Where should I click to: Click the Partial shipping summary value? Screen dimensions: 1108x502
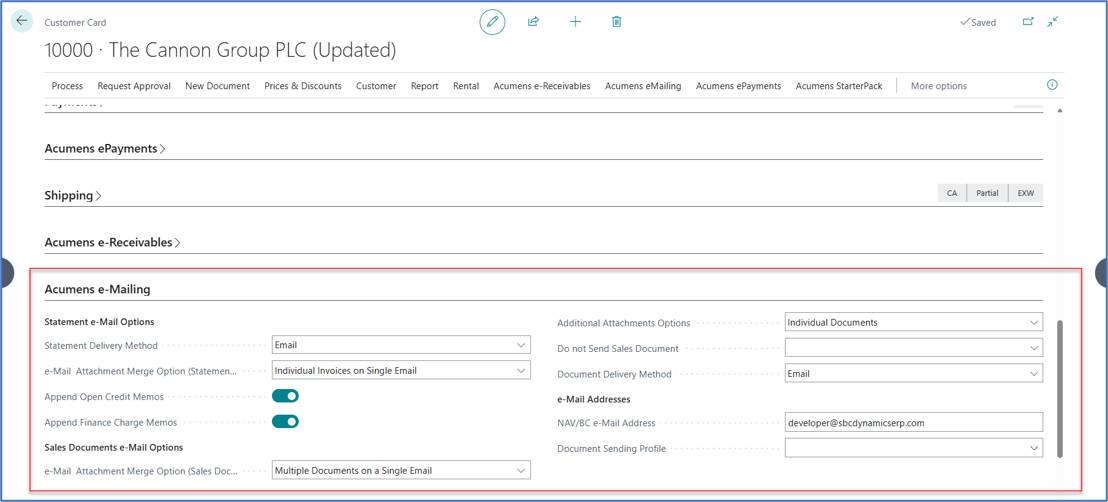(x=987, y=193)
